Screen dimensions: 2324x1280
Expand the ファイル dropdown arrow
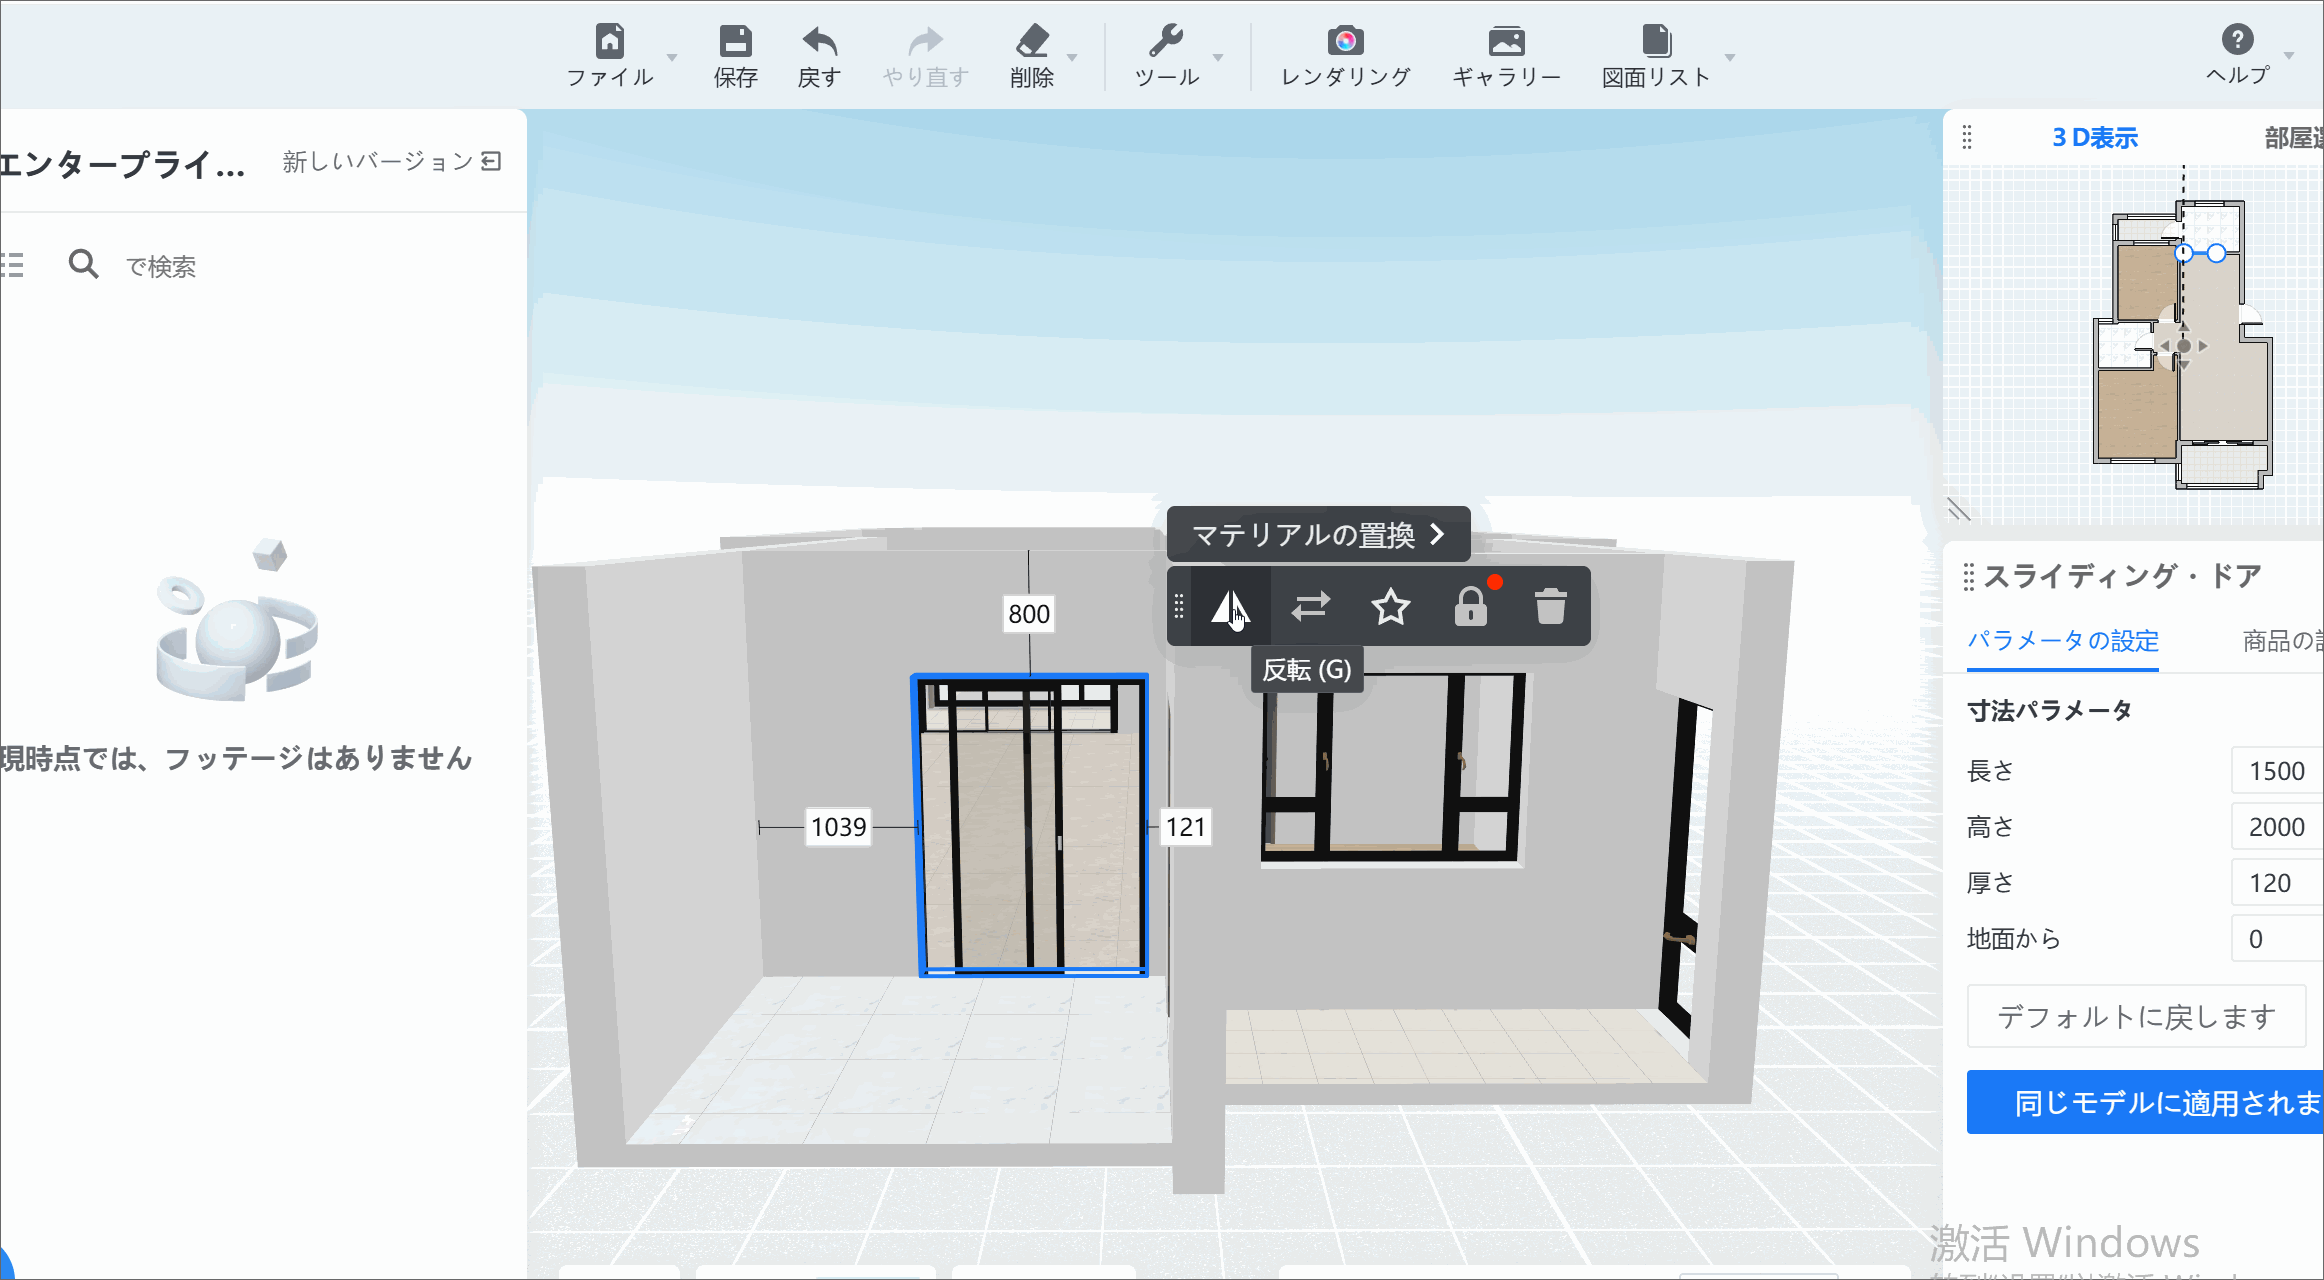pyautogui.click(x=672, y=57)
